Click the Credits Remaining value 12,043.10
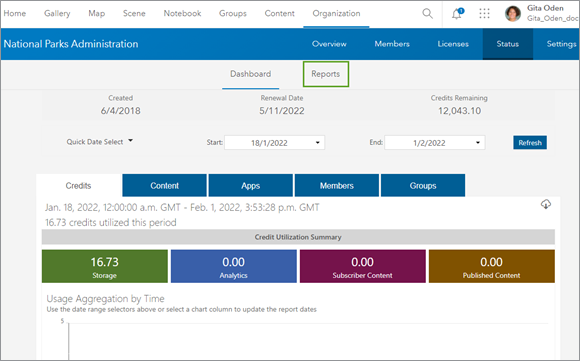The image size is (580, 361). tap(459, 111)
